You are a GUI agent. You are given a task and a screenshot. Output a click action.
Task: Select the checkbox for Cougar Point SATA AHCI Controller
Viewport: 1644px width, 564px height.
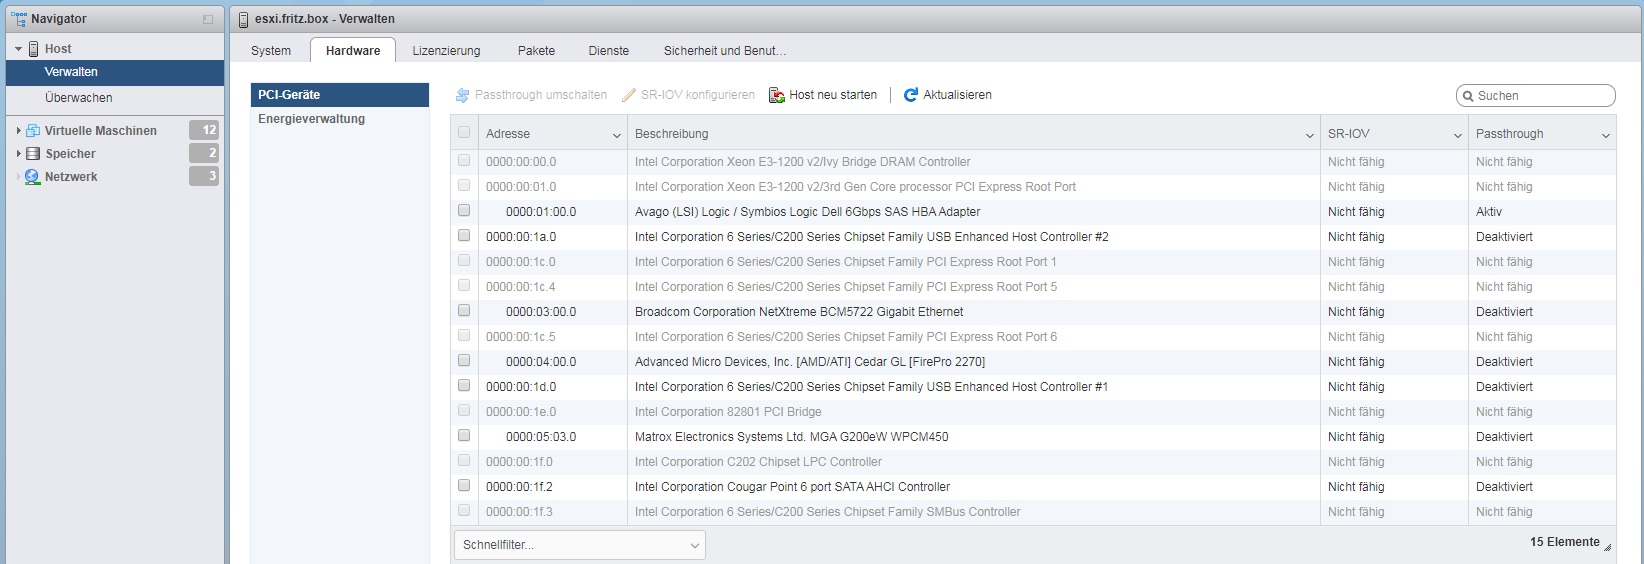click(x=464, y=486)
